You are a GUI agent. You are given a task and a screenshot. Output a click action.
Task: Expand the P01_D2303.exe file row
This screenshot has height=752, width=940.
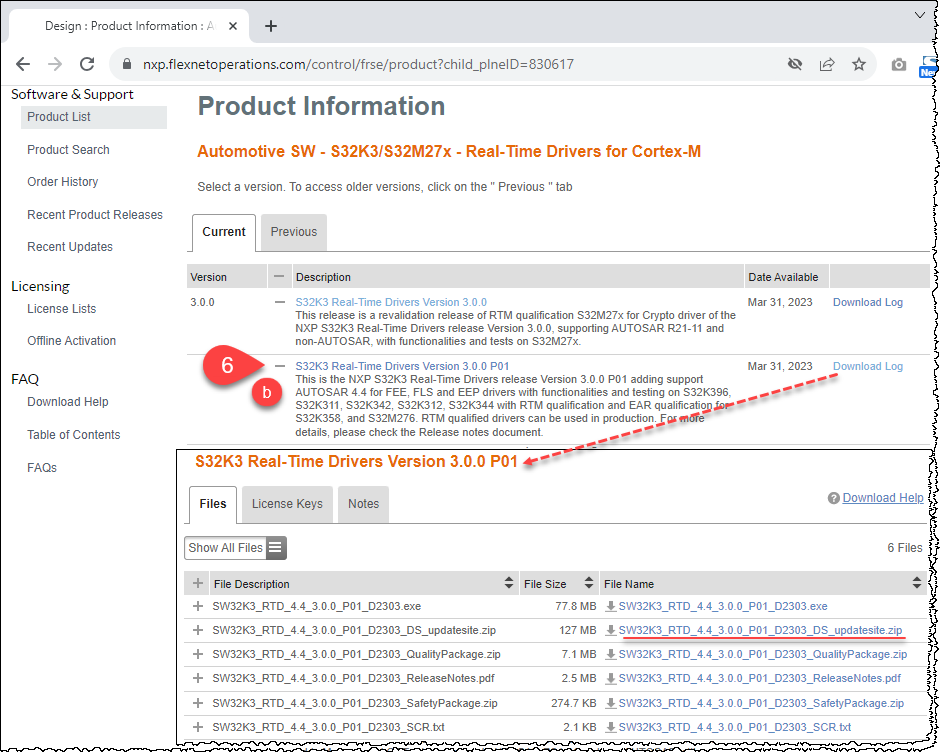tap(197, 606)
